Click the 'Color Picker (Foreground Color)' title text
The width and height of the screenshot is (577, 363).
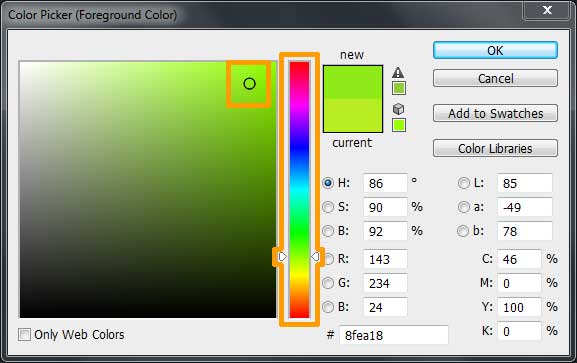(x=92, y=15)
